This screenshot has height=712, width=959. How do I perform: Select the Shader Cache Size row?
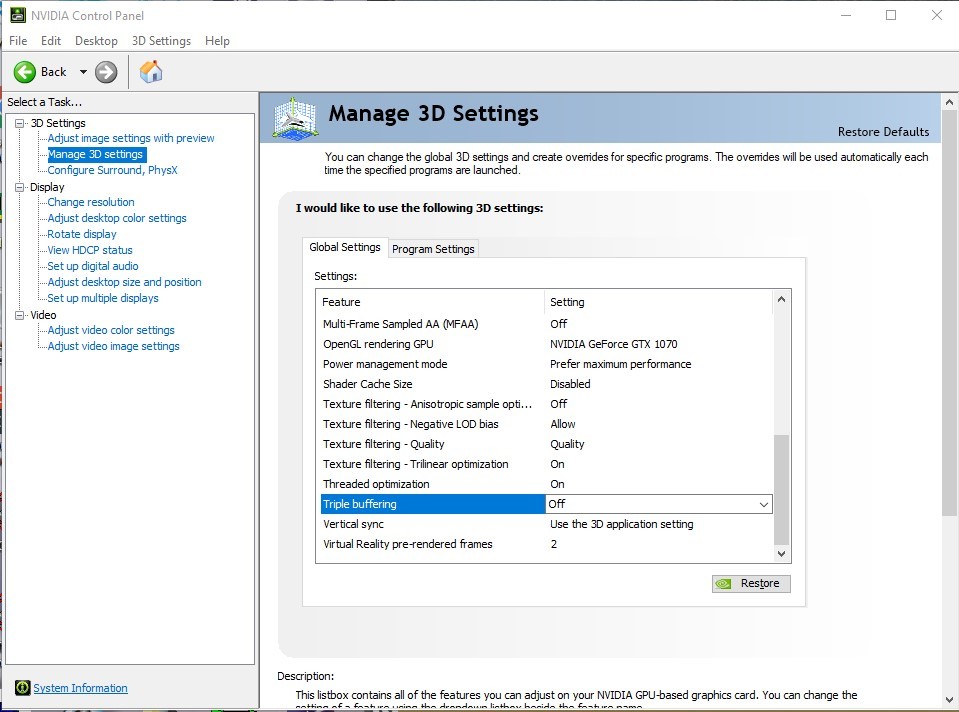click(546, 384)
